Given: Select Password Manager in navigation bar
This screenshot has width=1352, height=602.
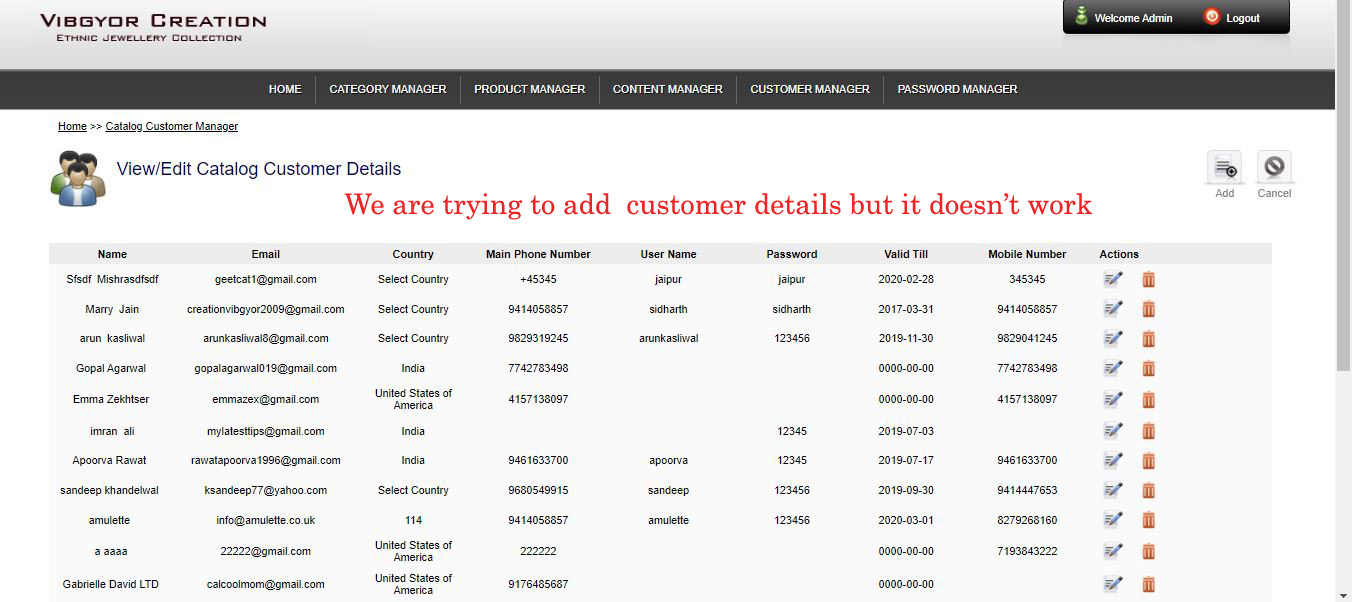Looking at the screenshot, I should [x=957, y=89].
